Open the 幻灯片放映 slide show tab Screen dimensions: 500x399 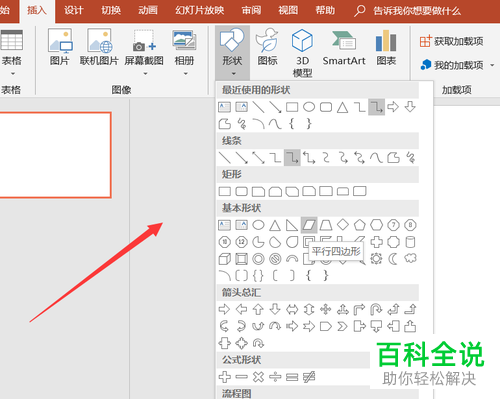(x=199, y=11)
